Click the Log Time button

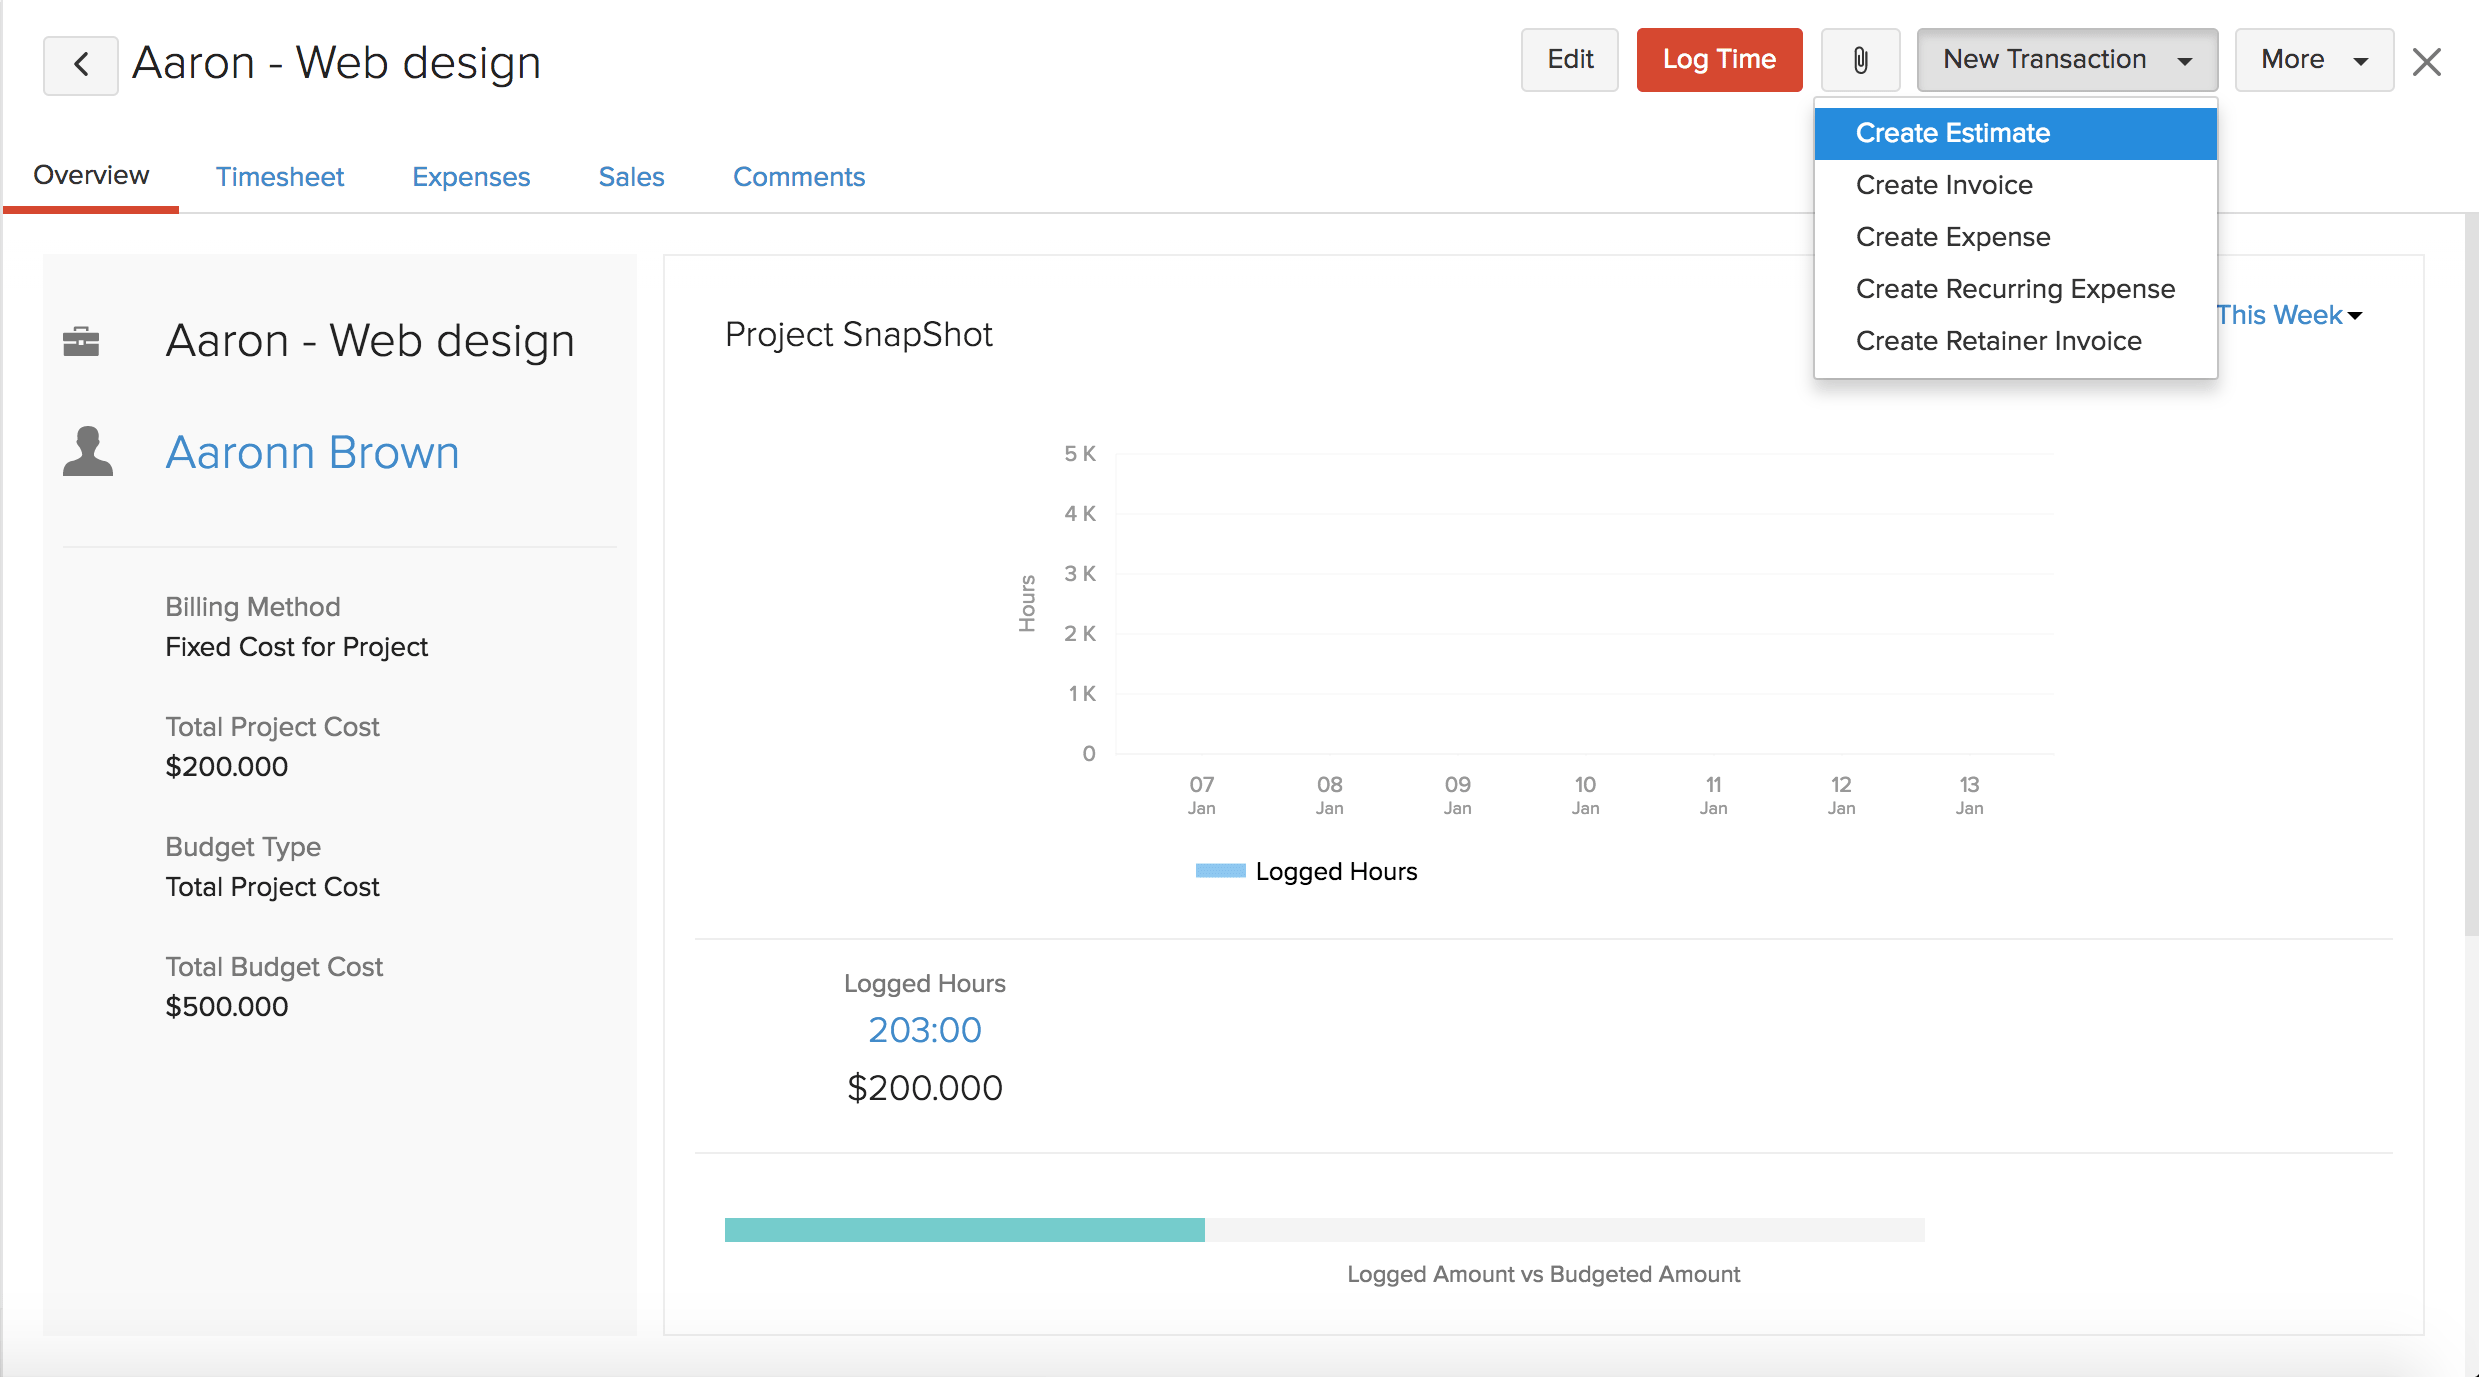(x=1718, y=59)
